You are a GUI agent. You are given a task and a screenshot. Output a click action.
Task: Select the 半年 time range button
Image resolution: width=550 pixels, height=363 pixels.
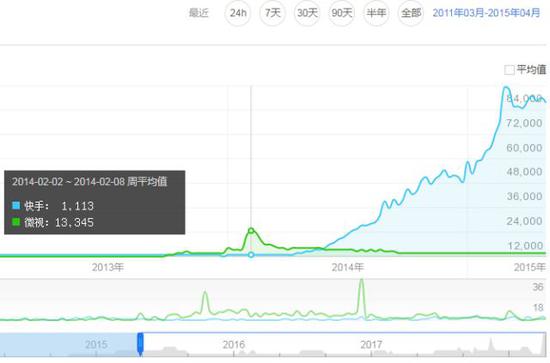376,13
